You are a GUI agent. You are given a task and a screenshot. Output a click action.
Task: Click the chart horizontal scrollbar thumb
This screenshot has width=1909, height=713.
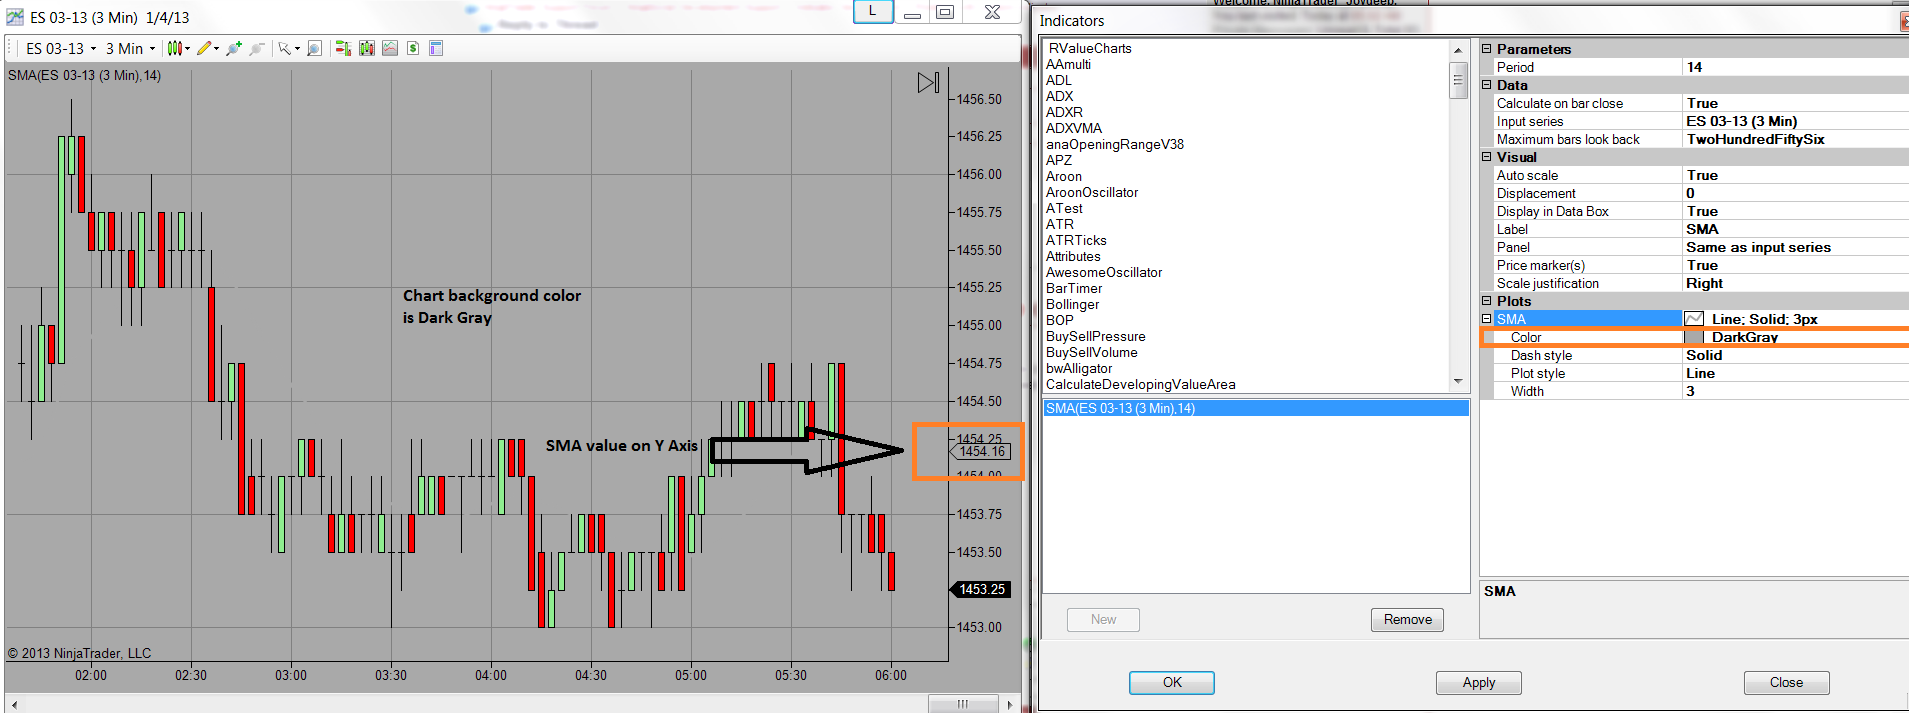click(x=963, y=705)
